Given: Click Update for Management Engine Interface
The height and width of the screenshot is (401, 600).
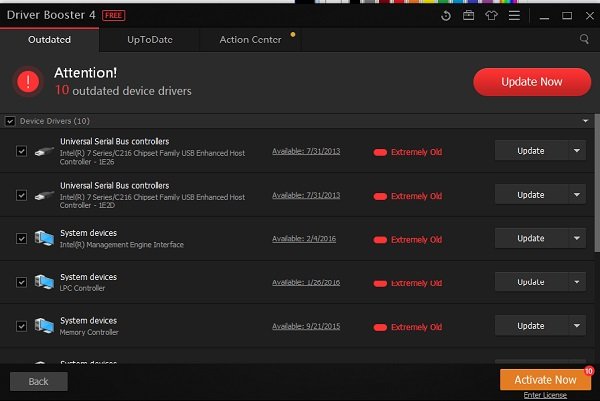Looking at the screenshot, I should [x=531, y=238].
